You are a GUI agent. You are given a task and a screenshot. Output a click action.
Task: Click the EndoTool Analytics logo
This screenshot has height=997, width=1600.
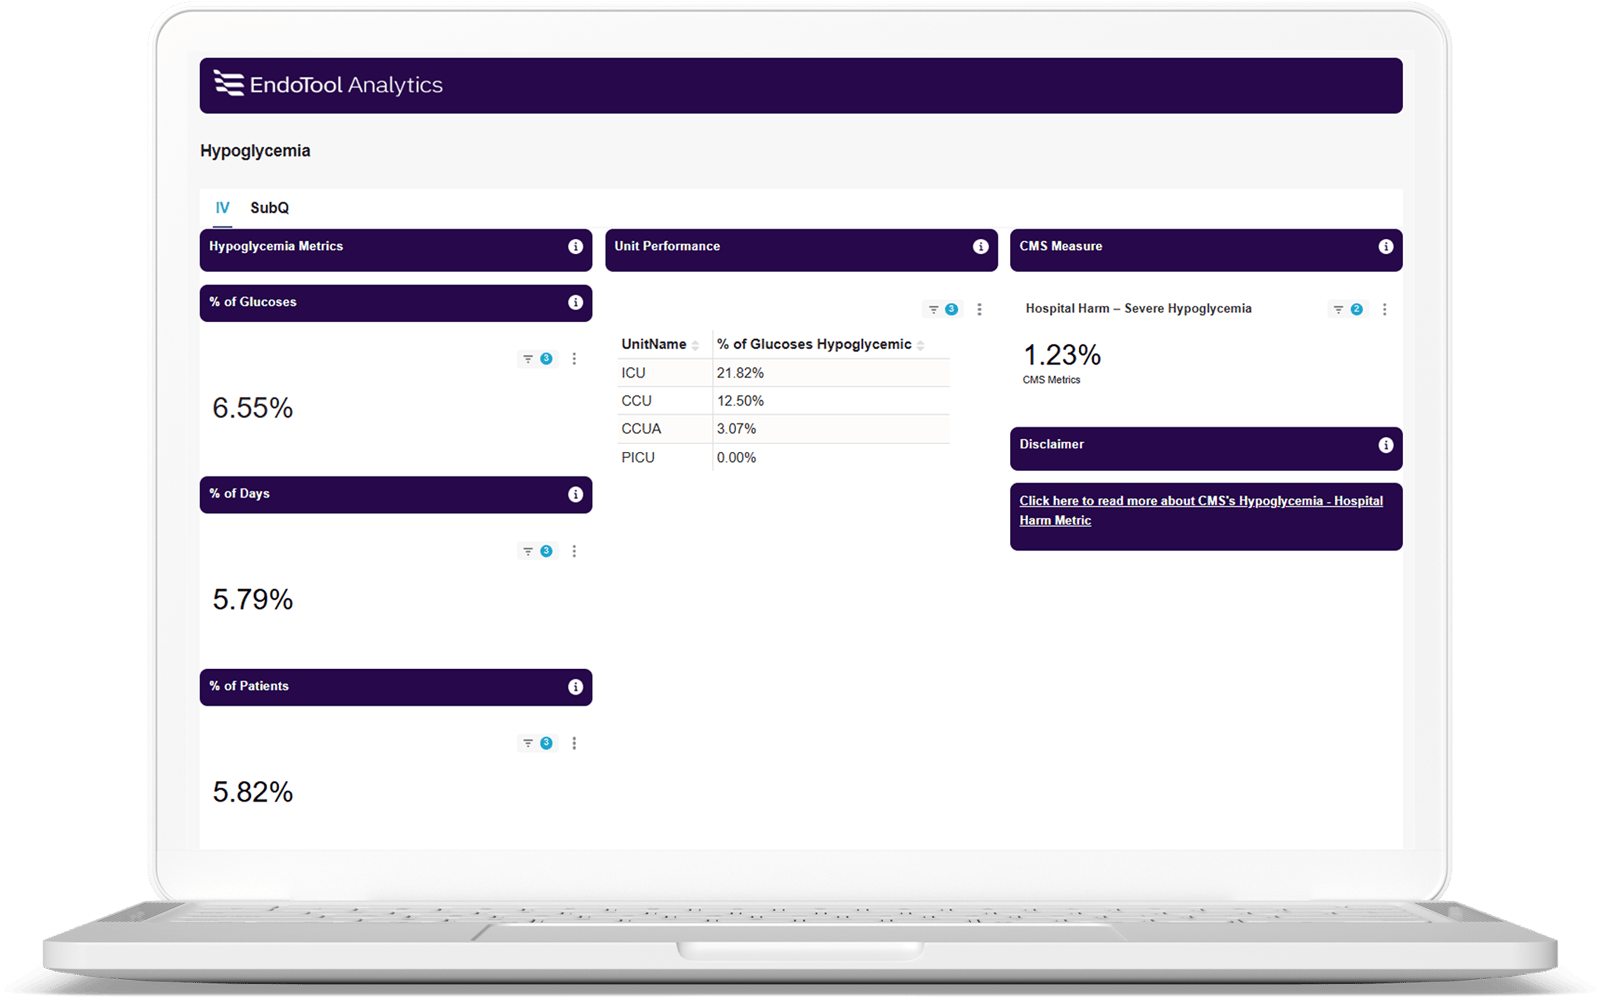pyautogui.click(x=328, y=85)
